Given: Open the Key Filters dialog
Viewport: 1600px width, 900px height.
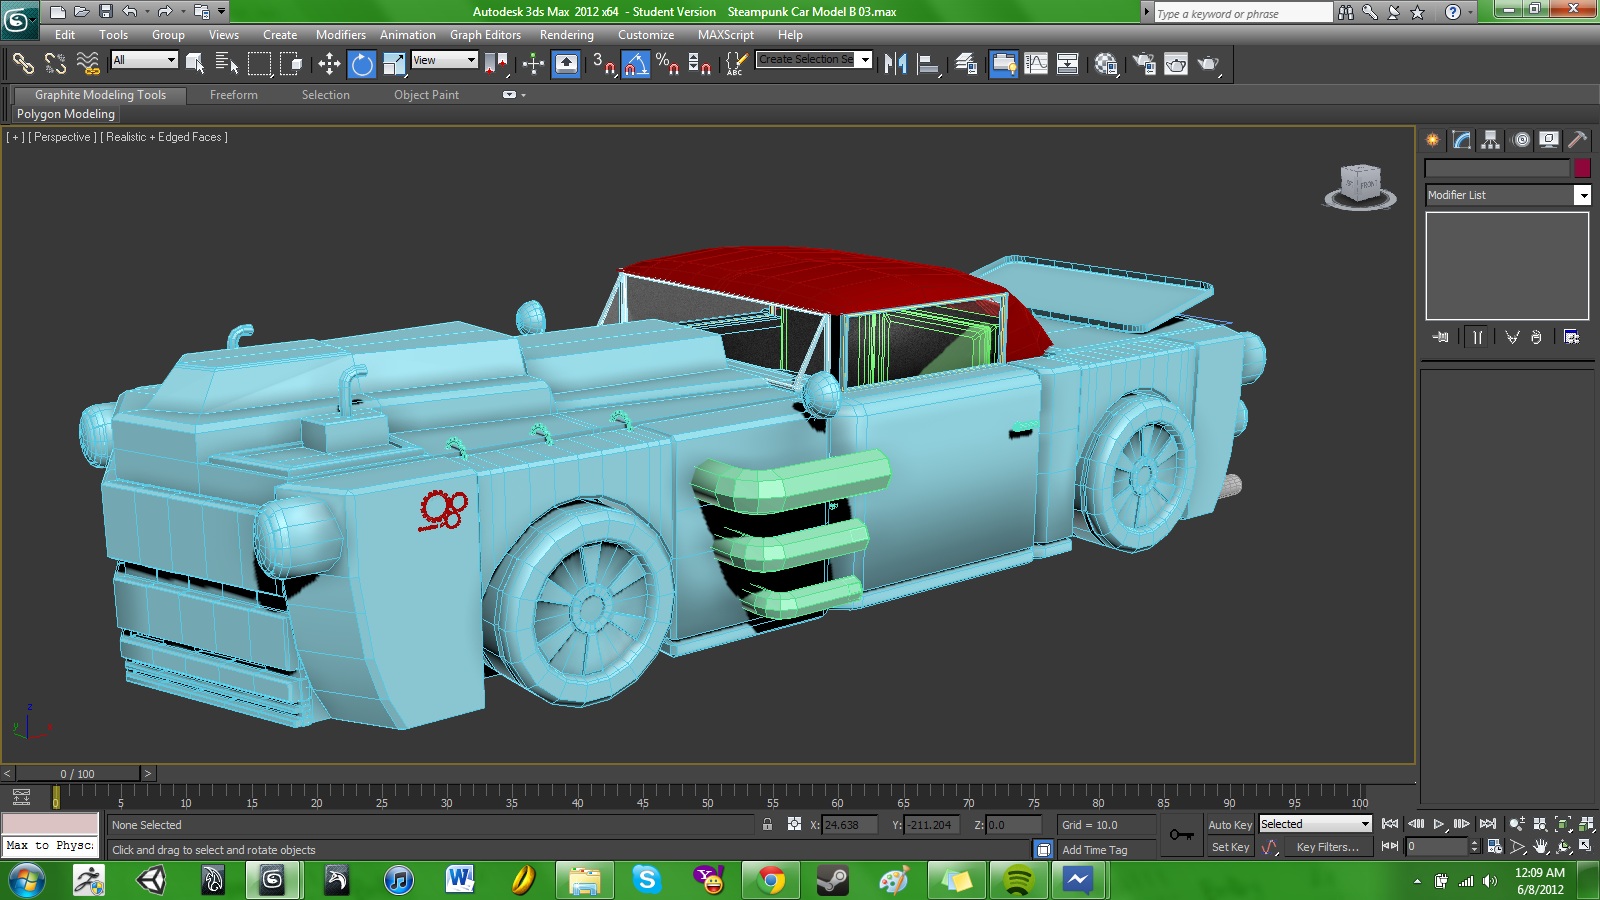Looking at the screenshot, I should pos(1328,847).
